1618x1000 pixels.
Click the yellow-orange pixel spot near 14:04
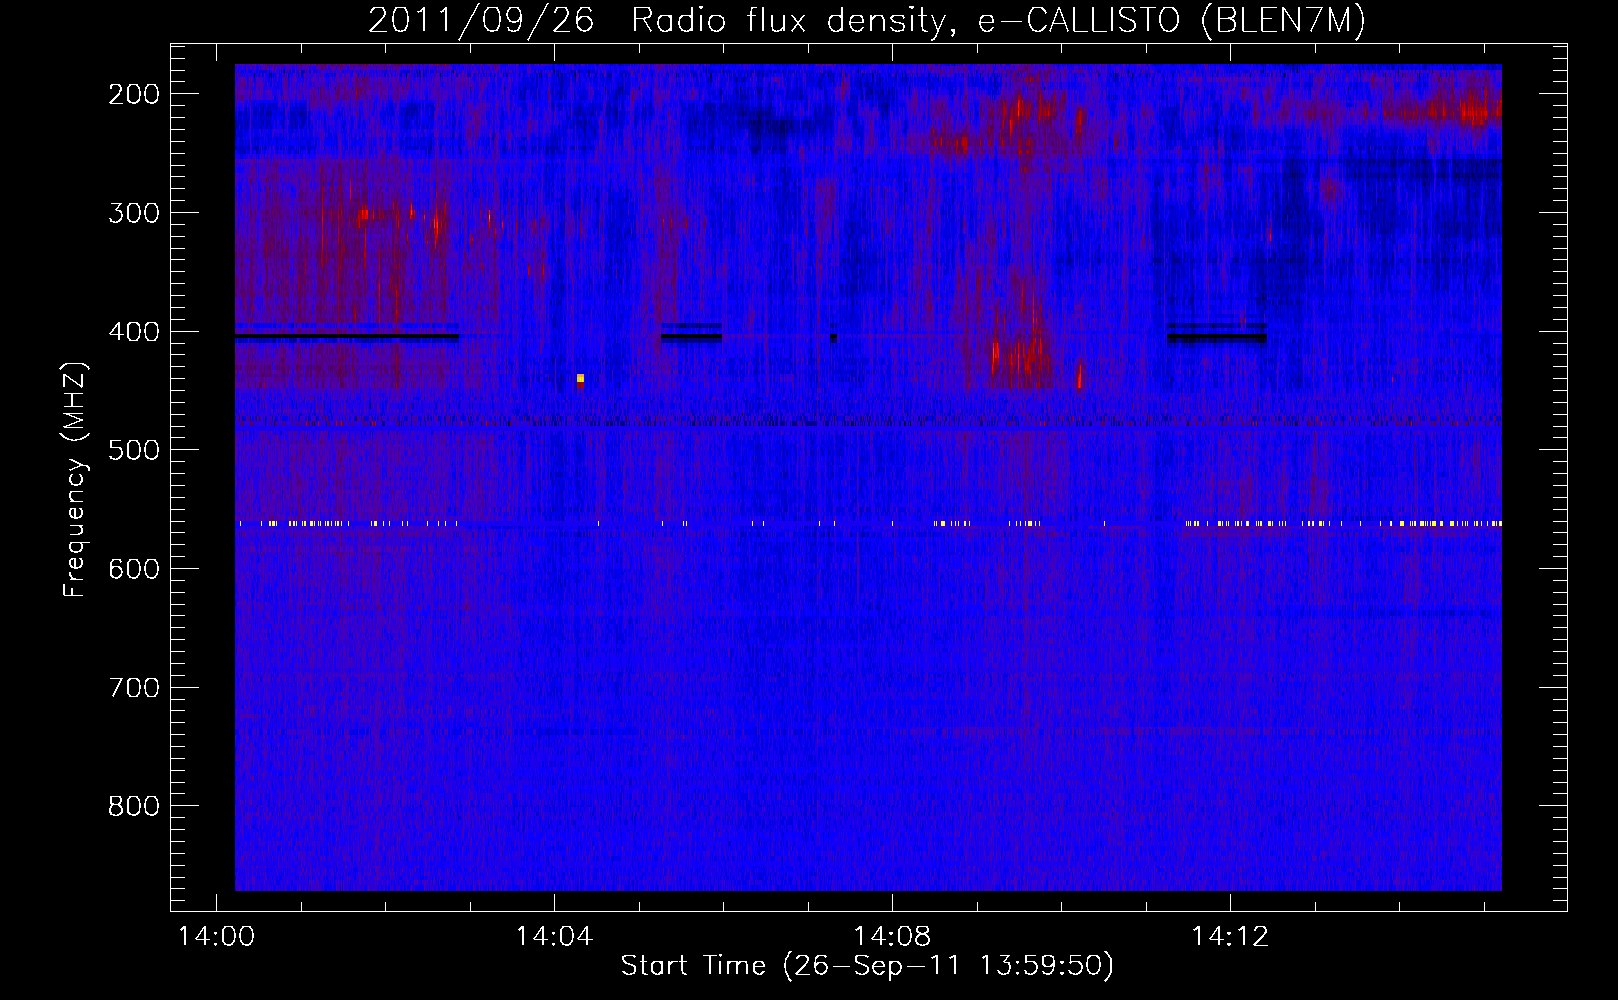click(580, 379)
